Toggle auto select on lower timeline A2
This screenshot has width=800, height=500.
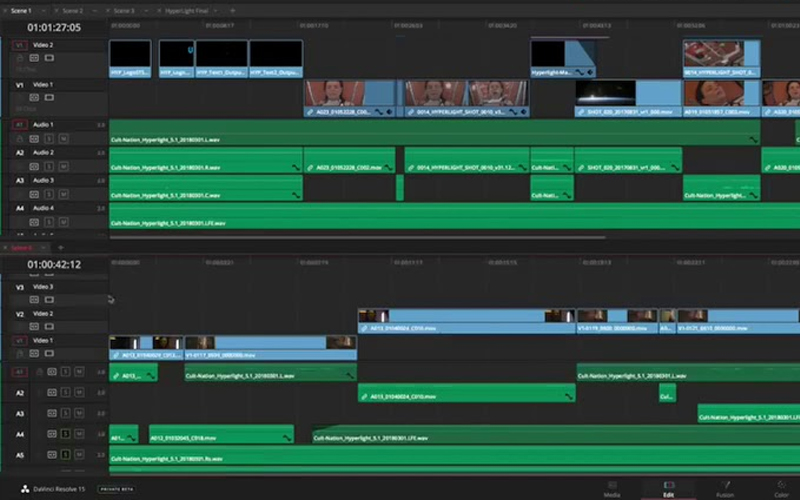click(x=52, y=392)
